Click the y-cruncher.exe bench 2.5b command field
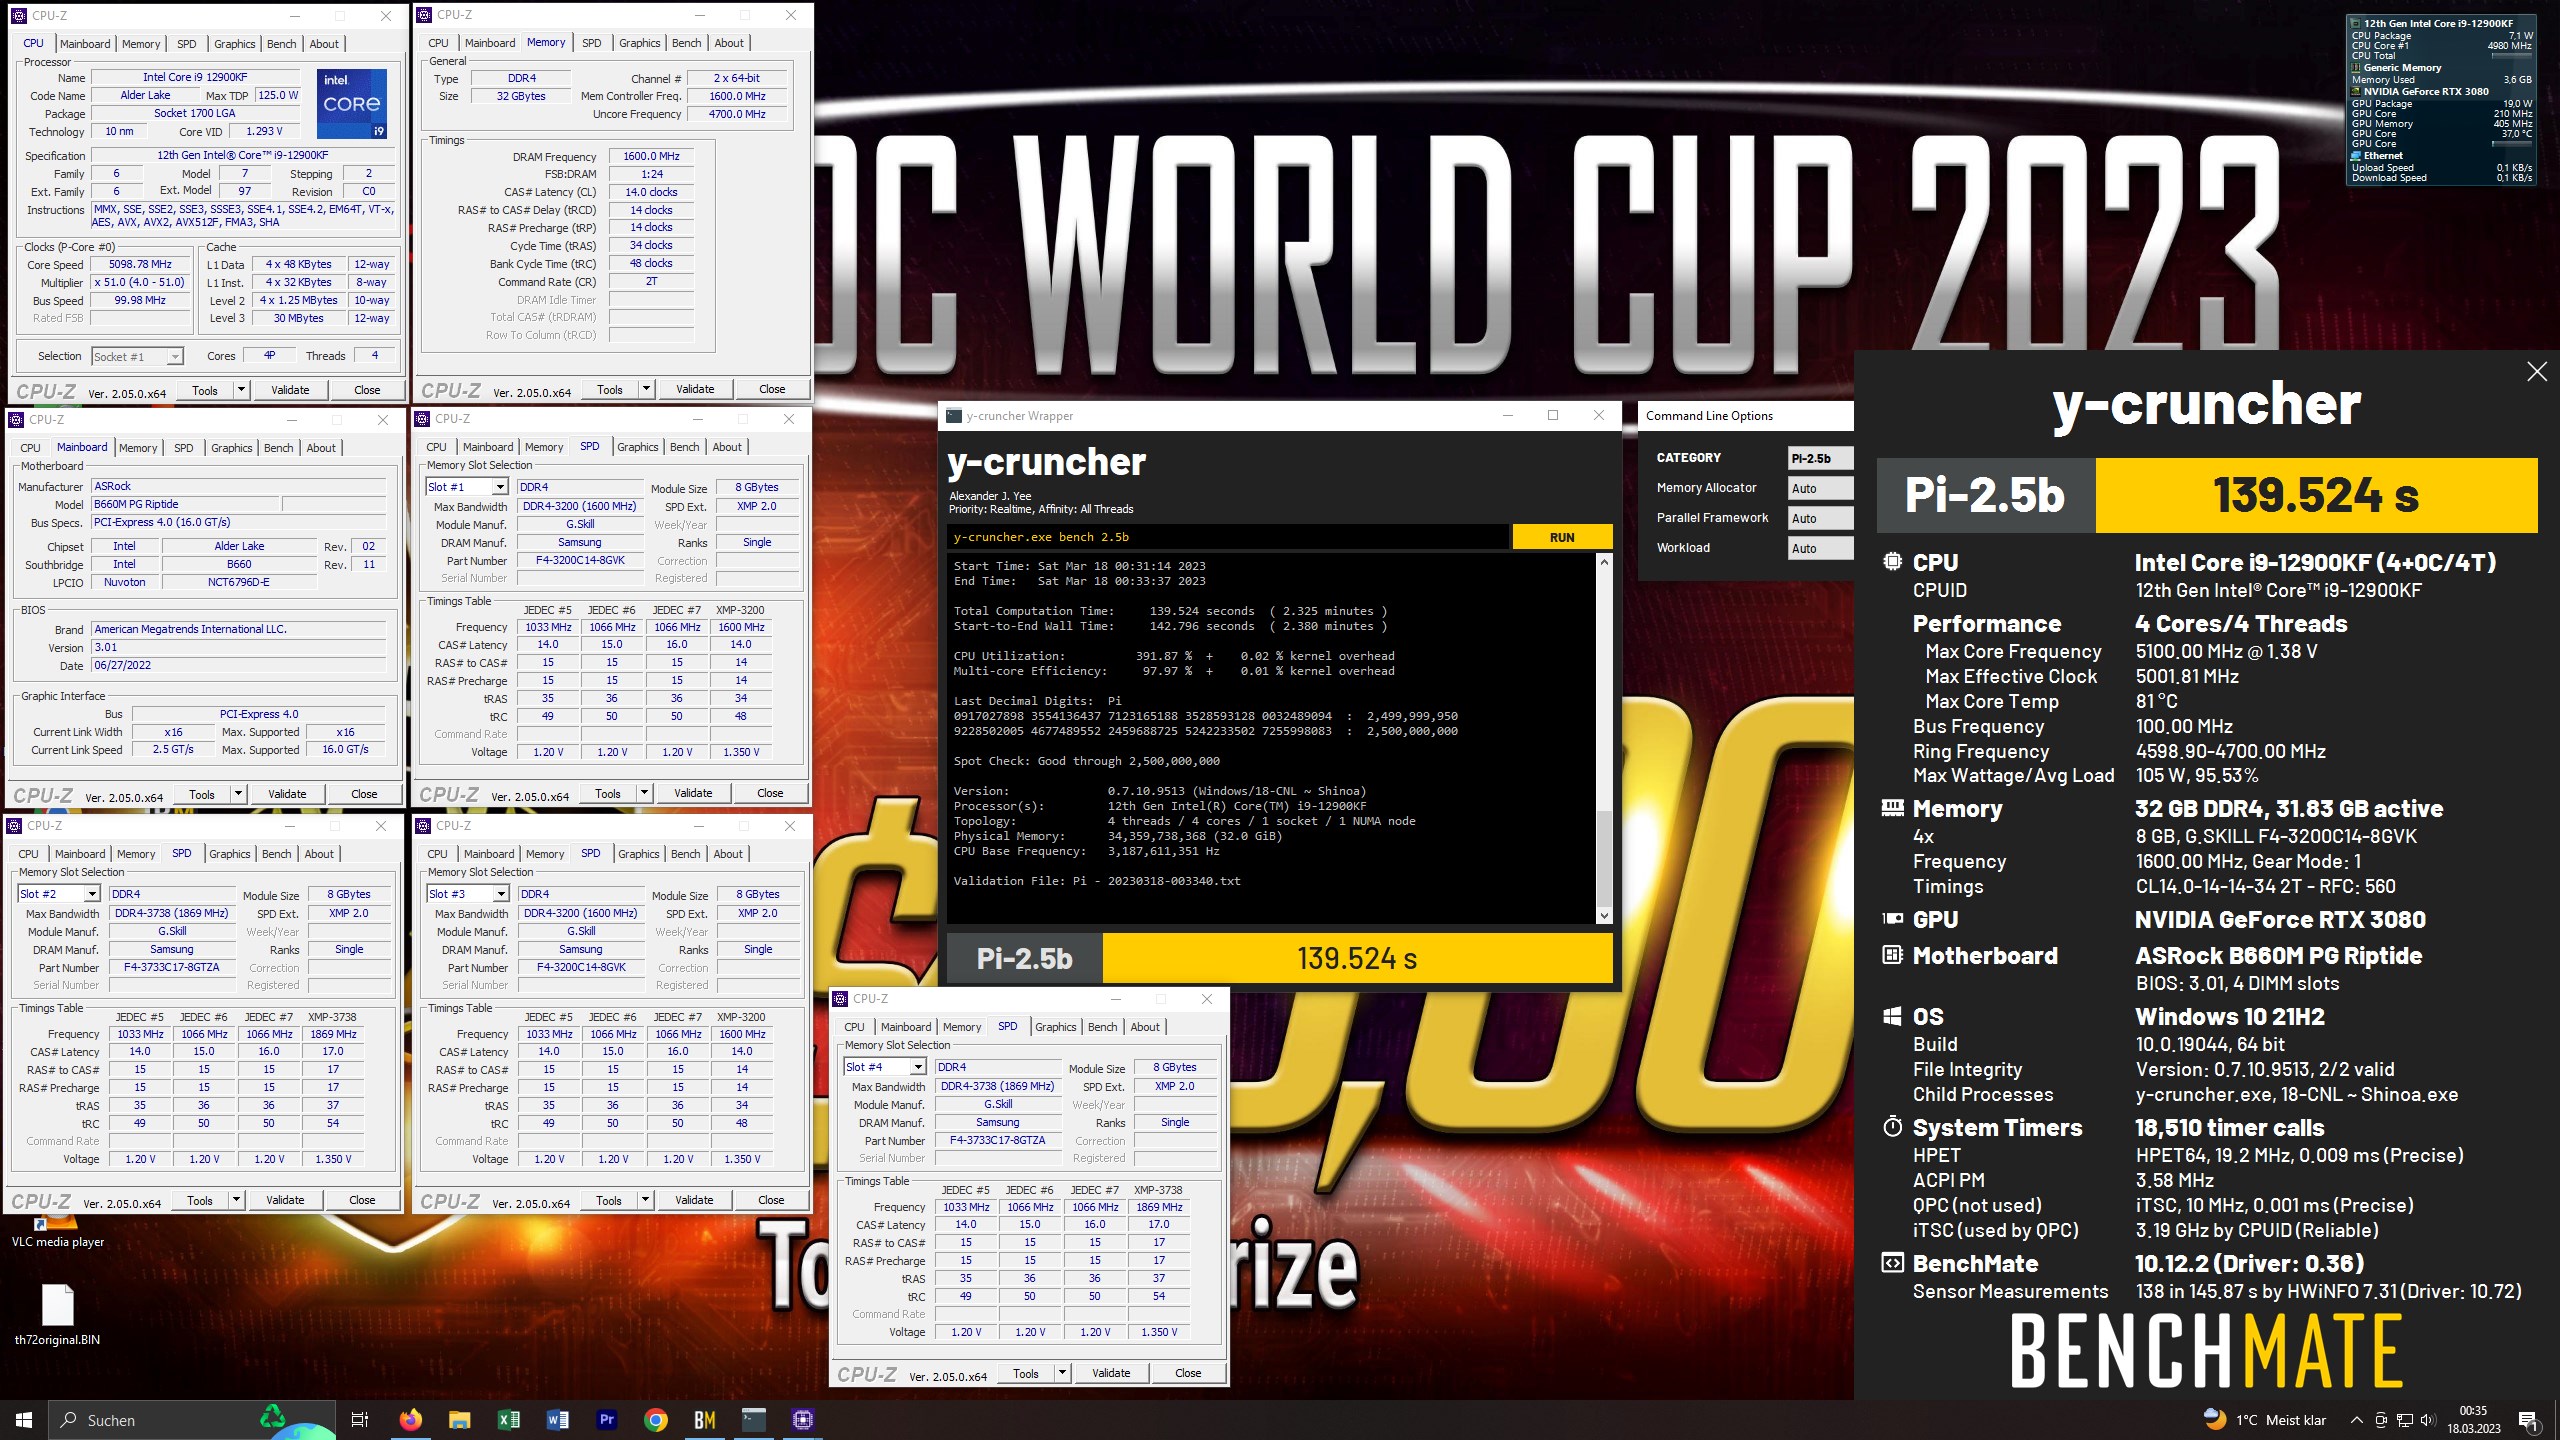 pyautogui.click(x=1227, y=537)
